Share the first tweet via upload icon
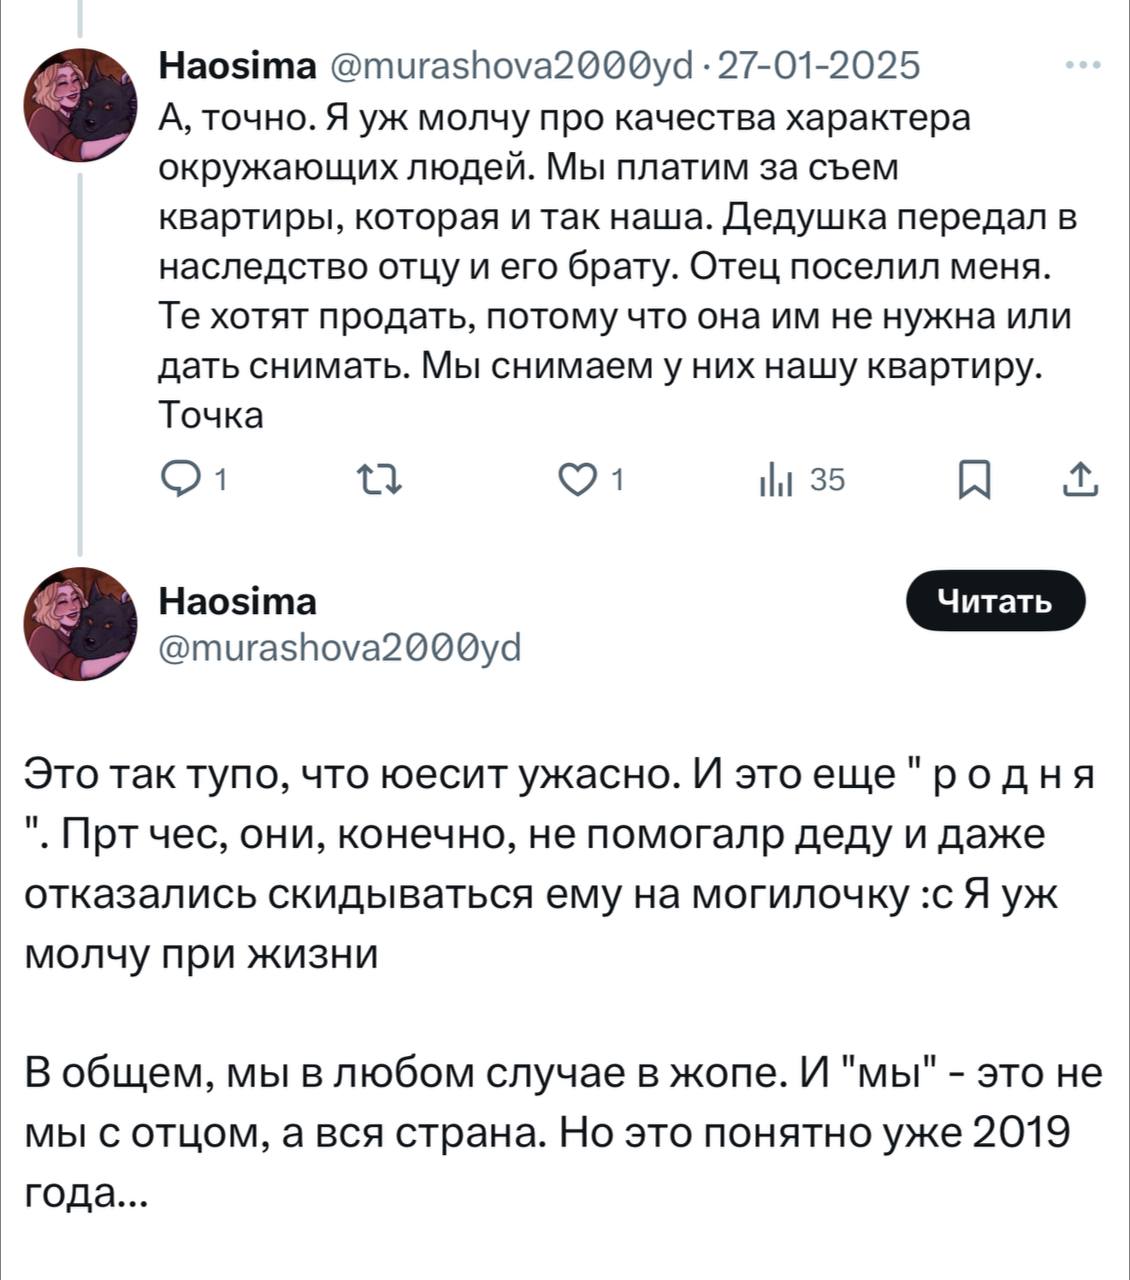This screenshot has height=1280, width=1130. point(1082,482)
